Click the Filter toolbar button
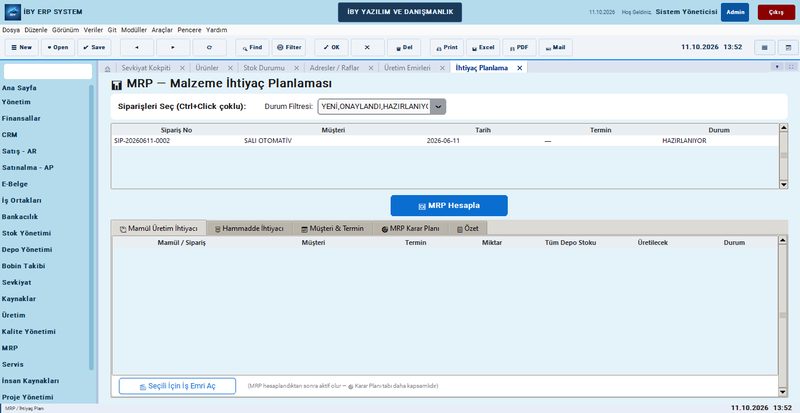The image size is (800, 413). tap(289, 47)
